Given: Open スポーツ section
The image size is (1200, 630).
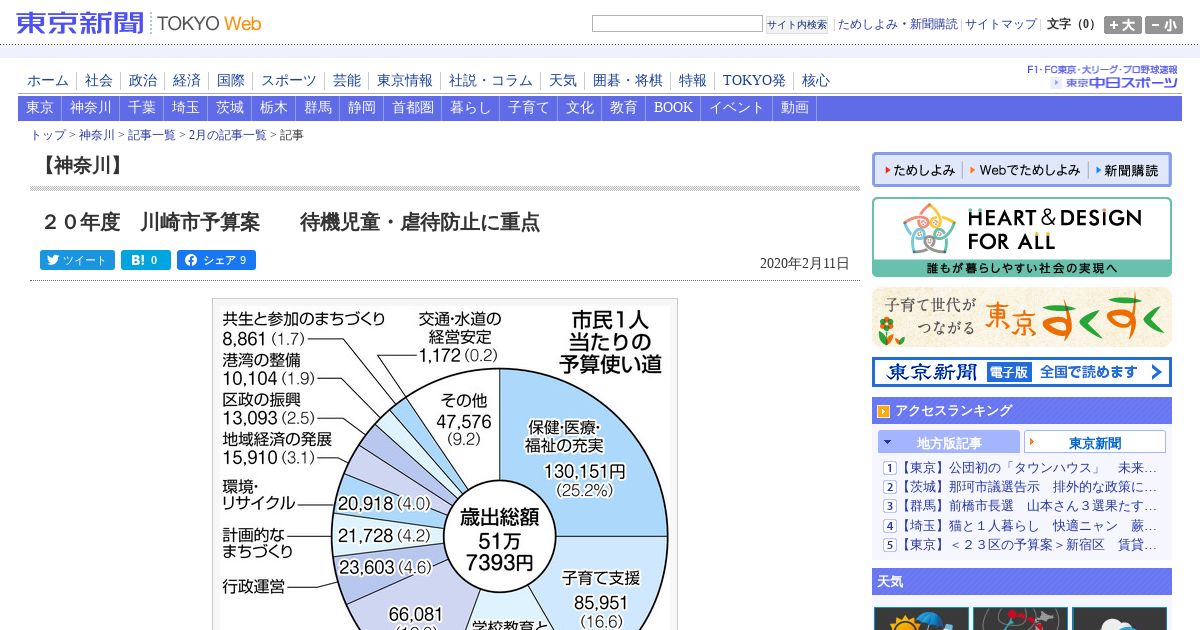Looking at the screenshot, I should click(289, 80).
